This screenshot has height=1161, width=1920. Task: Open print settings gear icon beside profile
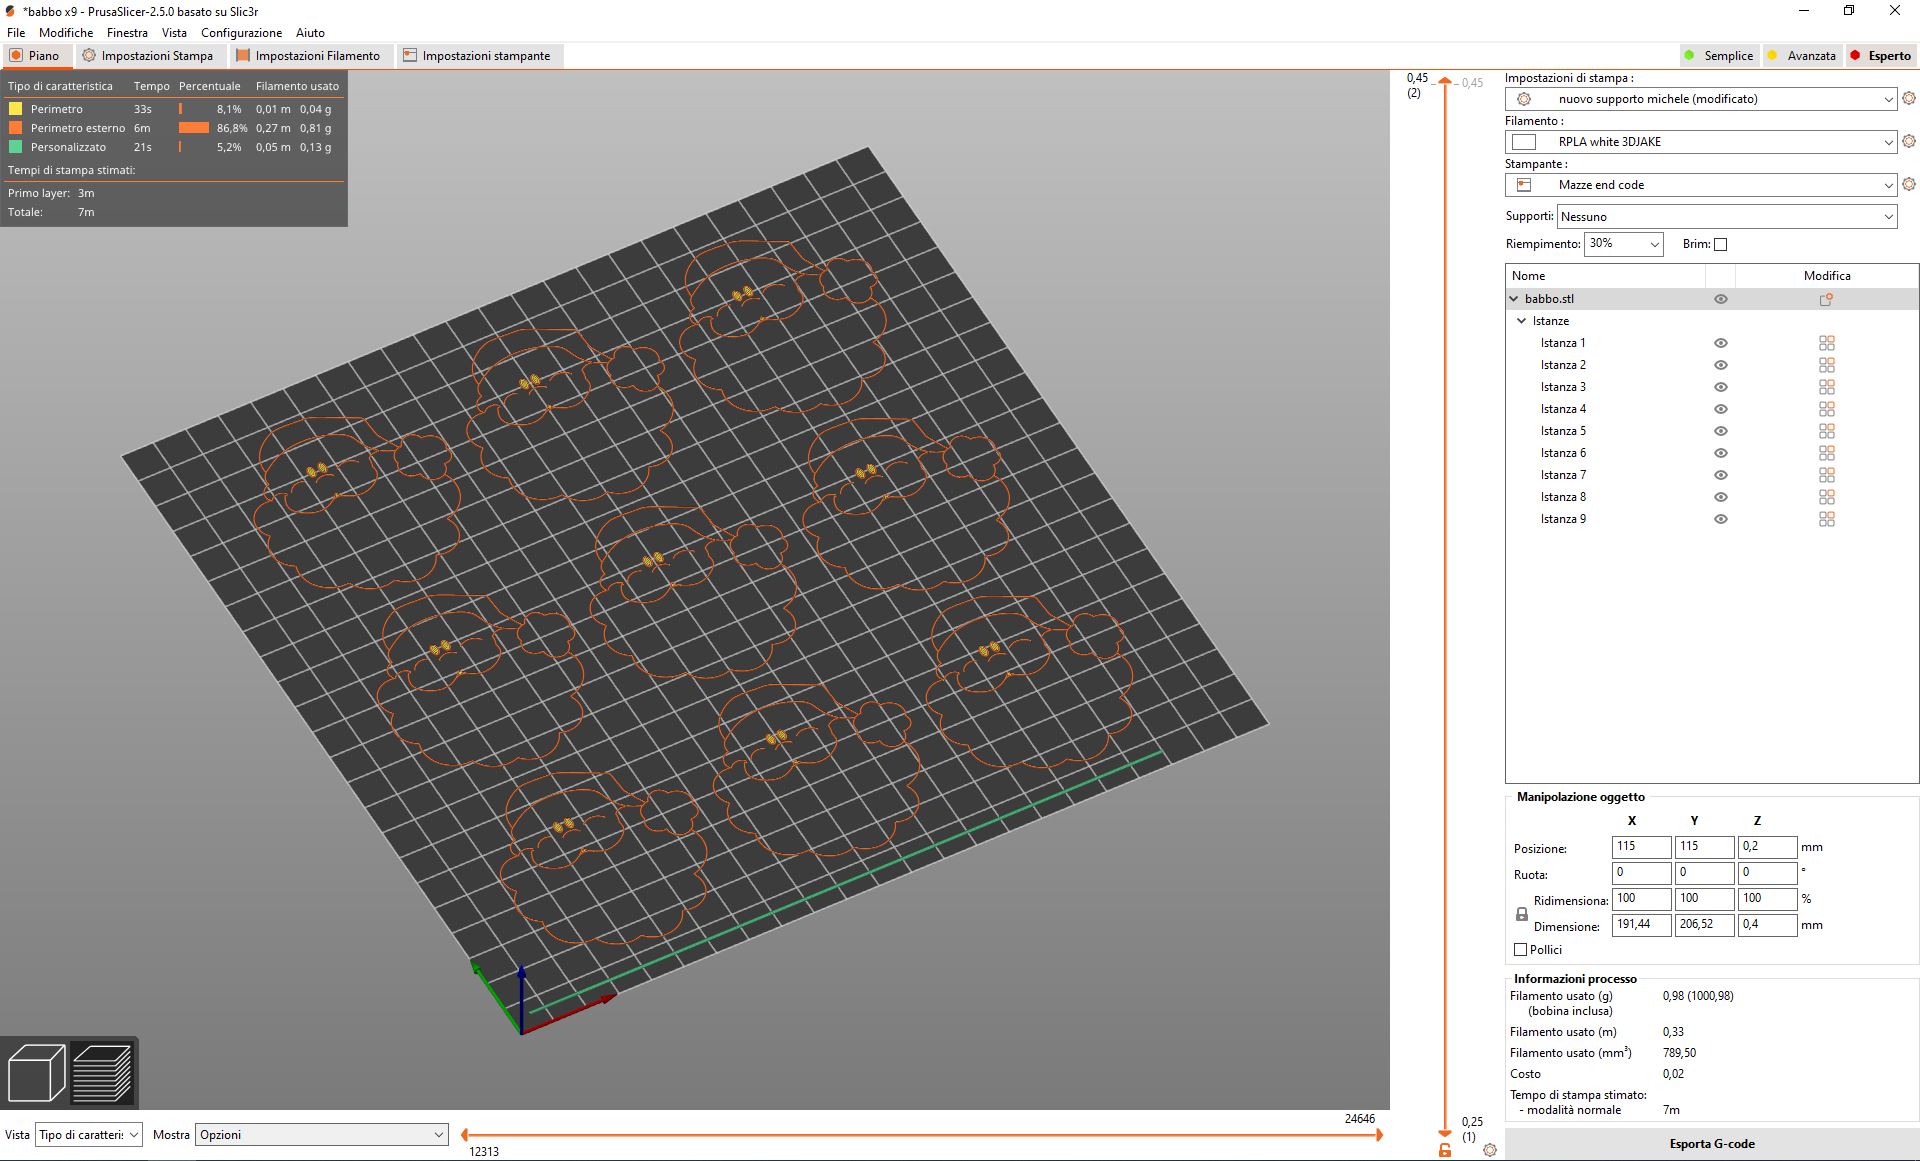point(1908,98)
